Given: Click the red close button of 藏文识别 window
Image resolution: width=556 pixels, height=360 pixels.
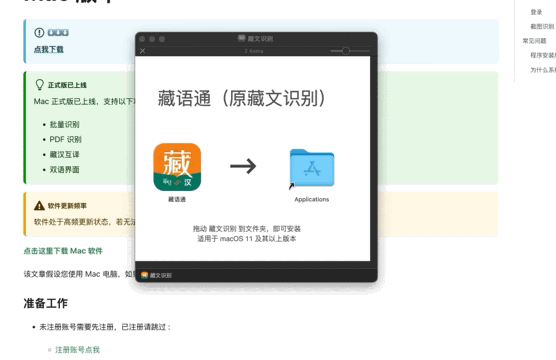Looking at the screenshot, I should pos(142,39).
